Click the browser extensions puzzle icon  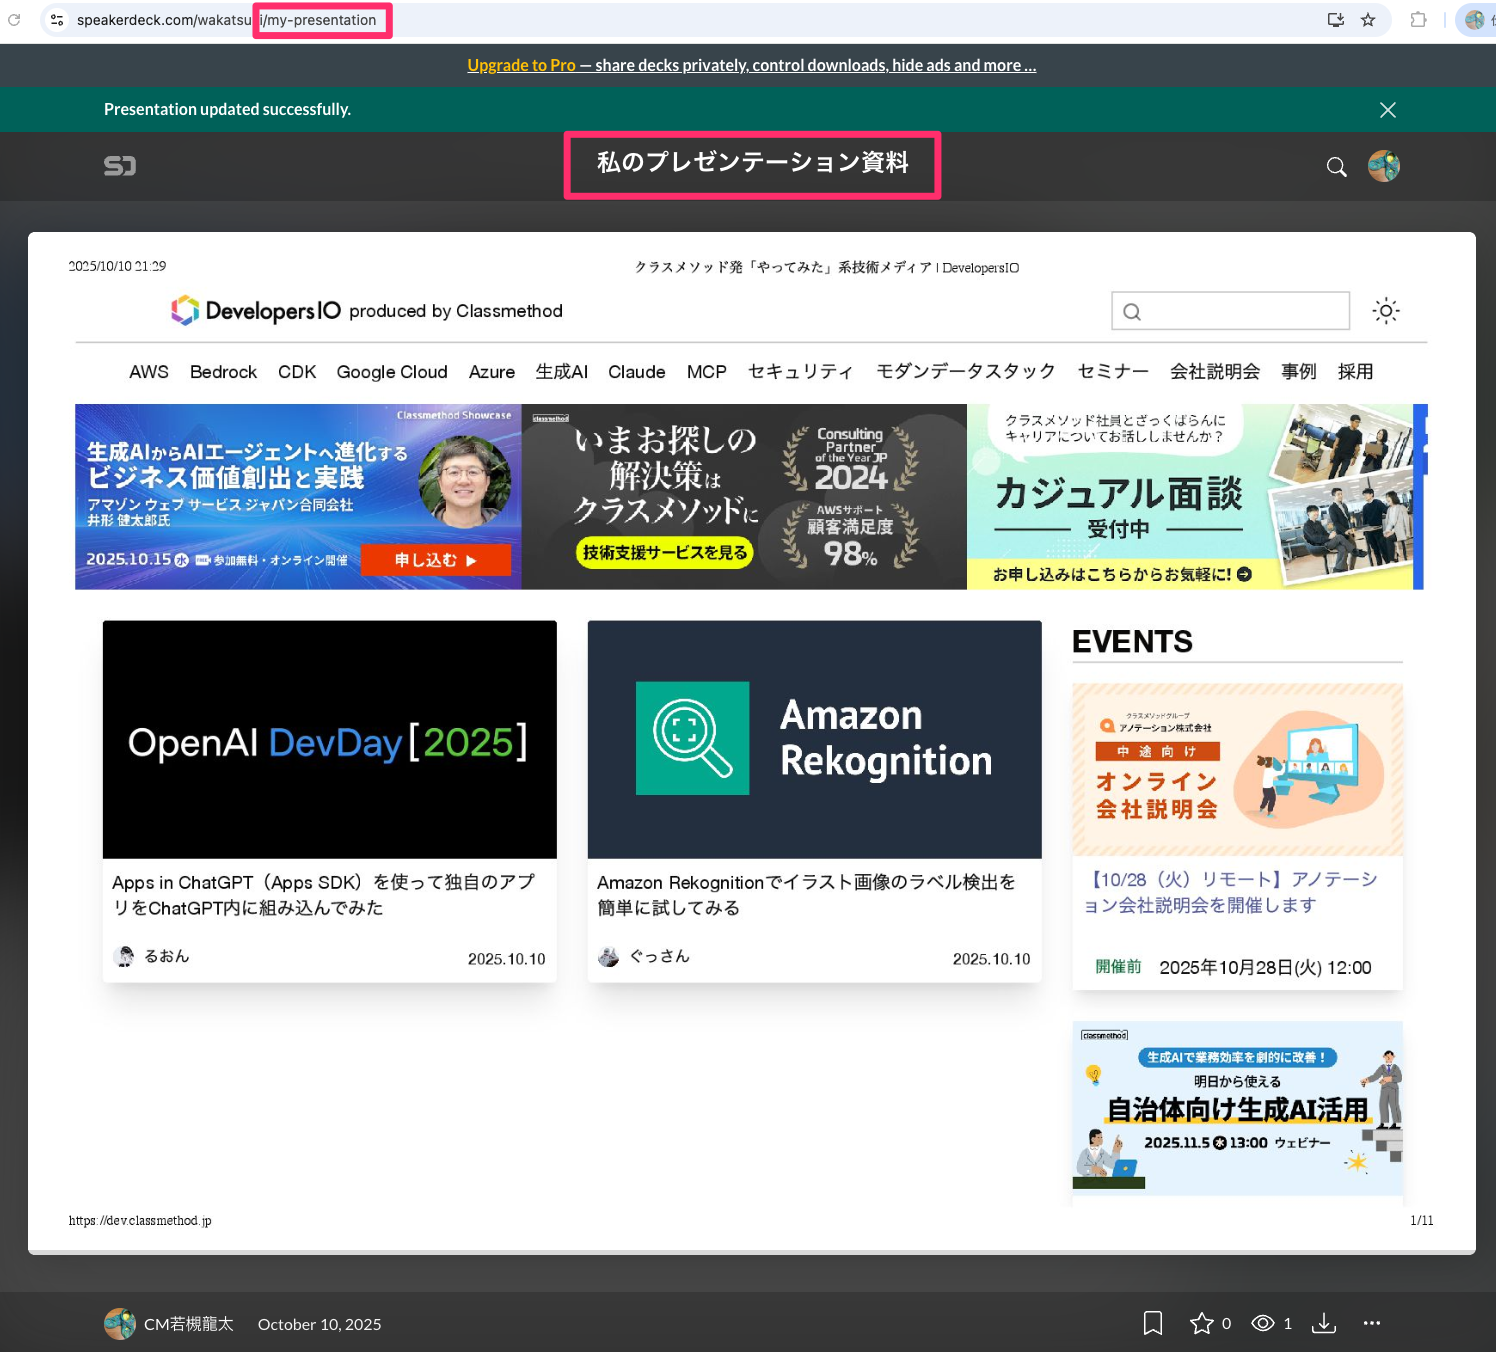click(x=1418, y=20)
